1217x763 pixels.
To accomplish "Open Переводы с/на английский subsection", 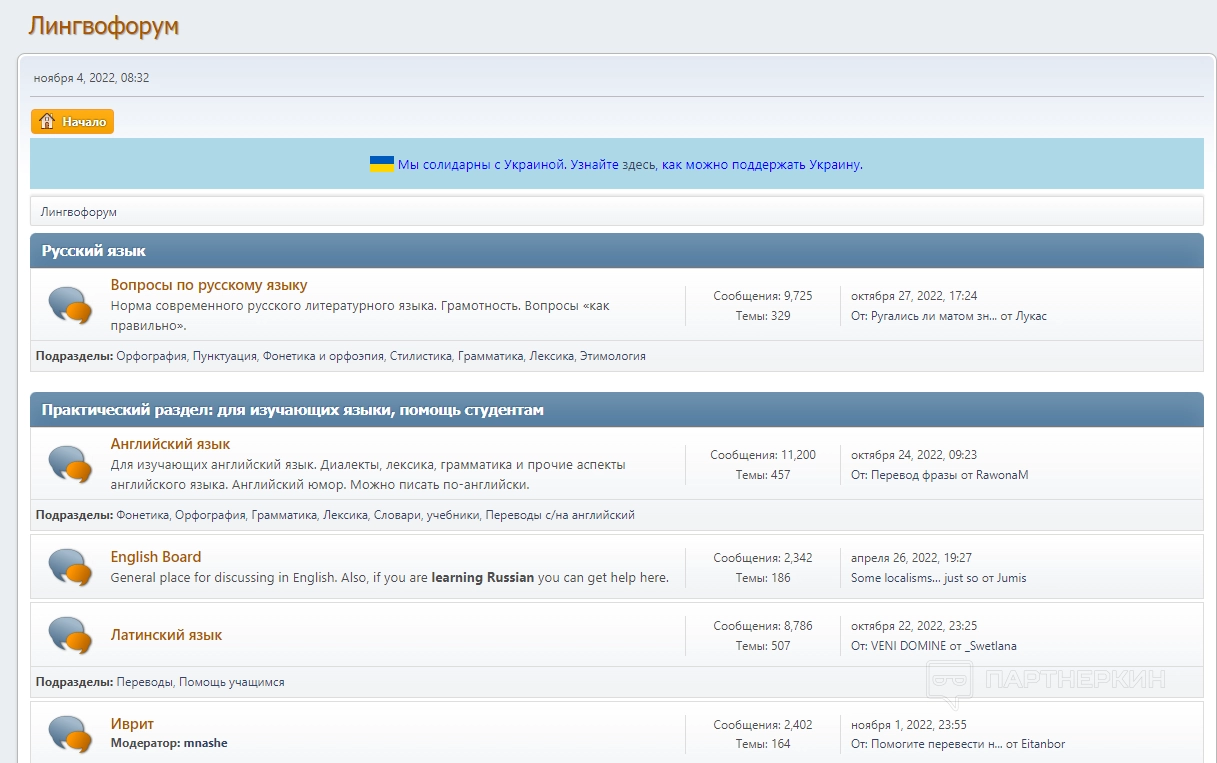I will tap(560, 515).
